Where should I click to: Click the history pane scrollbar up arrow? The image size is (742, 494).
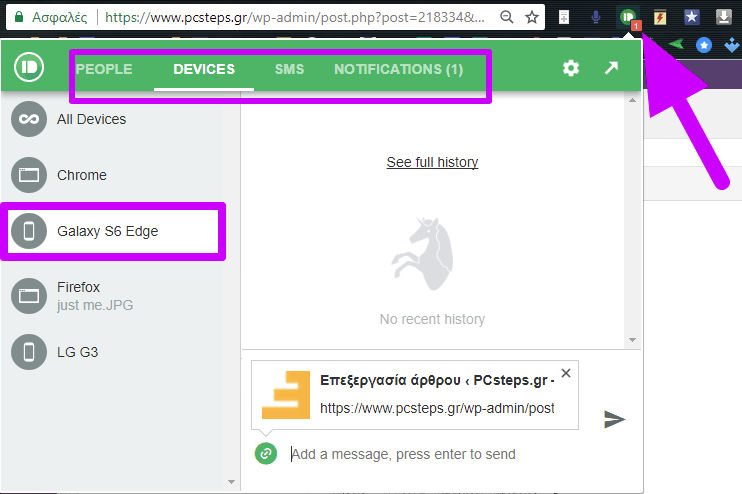[x=632, y=100]
